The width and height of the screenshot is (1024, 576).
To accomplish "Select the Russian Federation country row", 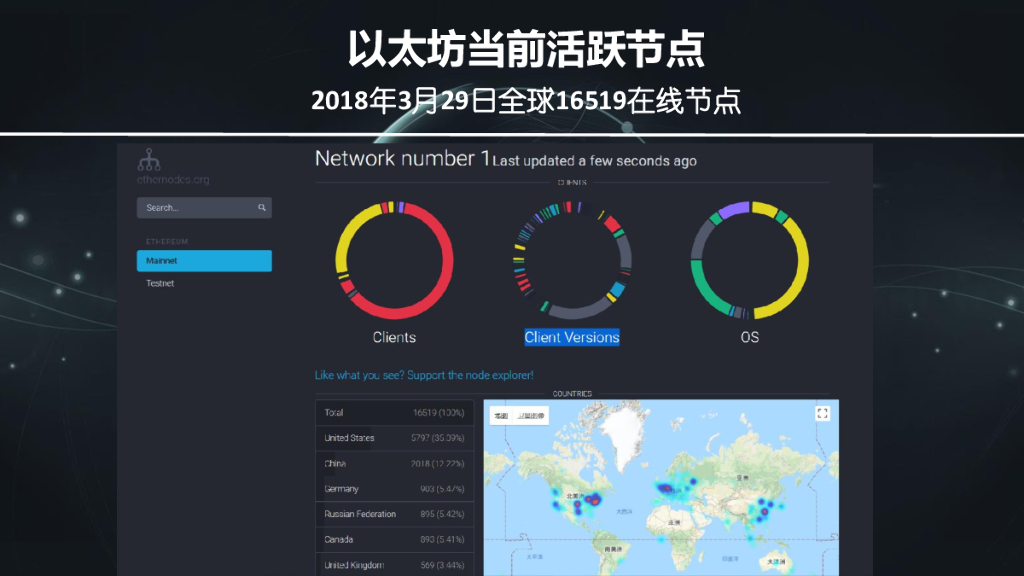I will coord(395,515).
